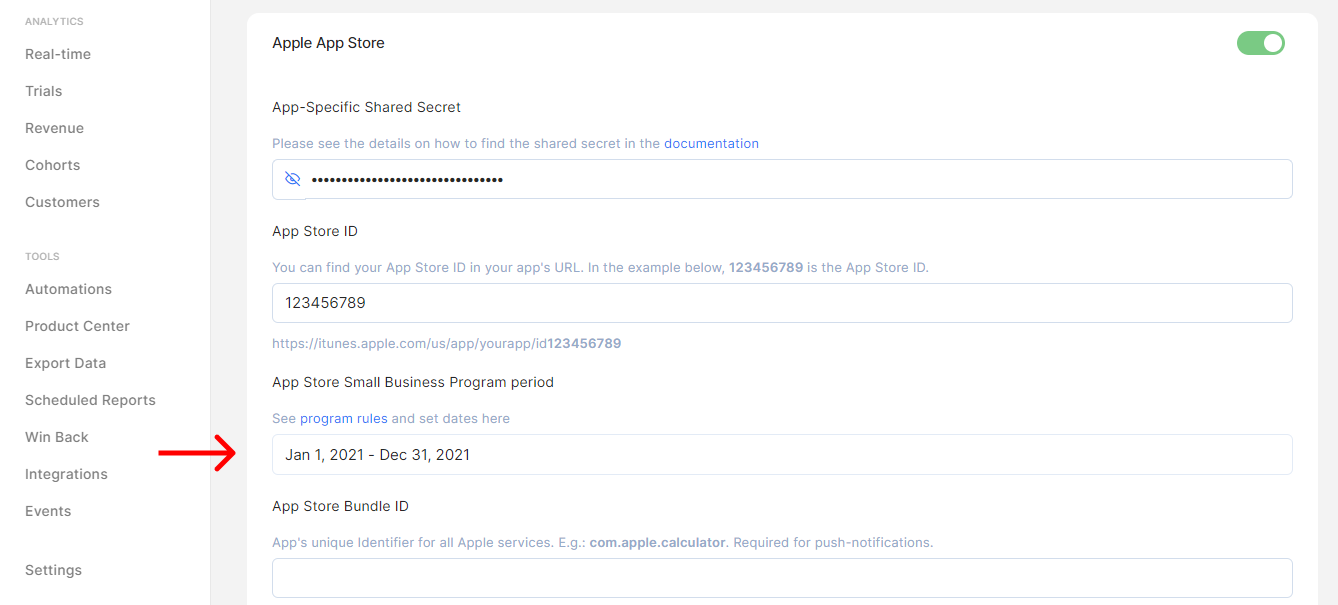Open Trials in the sidebar
This screenshot has width=1338, height=605.
[44, 91]
